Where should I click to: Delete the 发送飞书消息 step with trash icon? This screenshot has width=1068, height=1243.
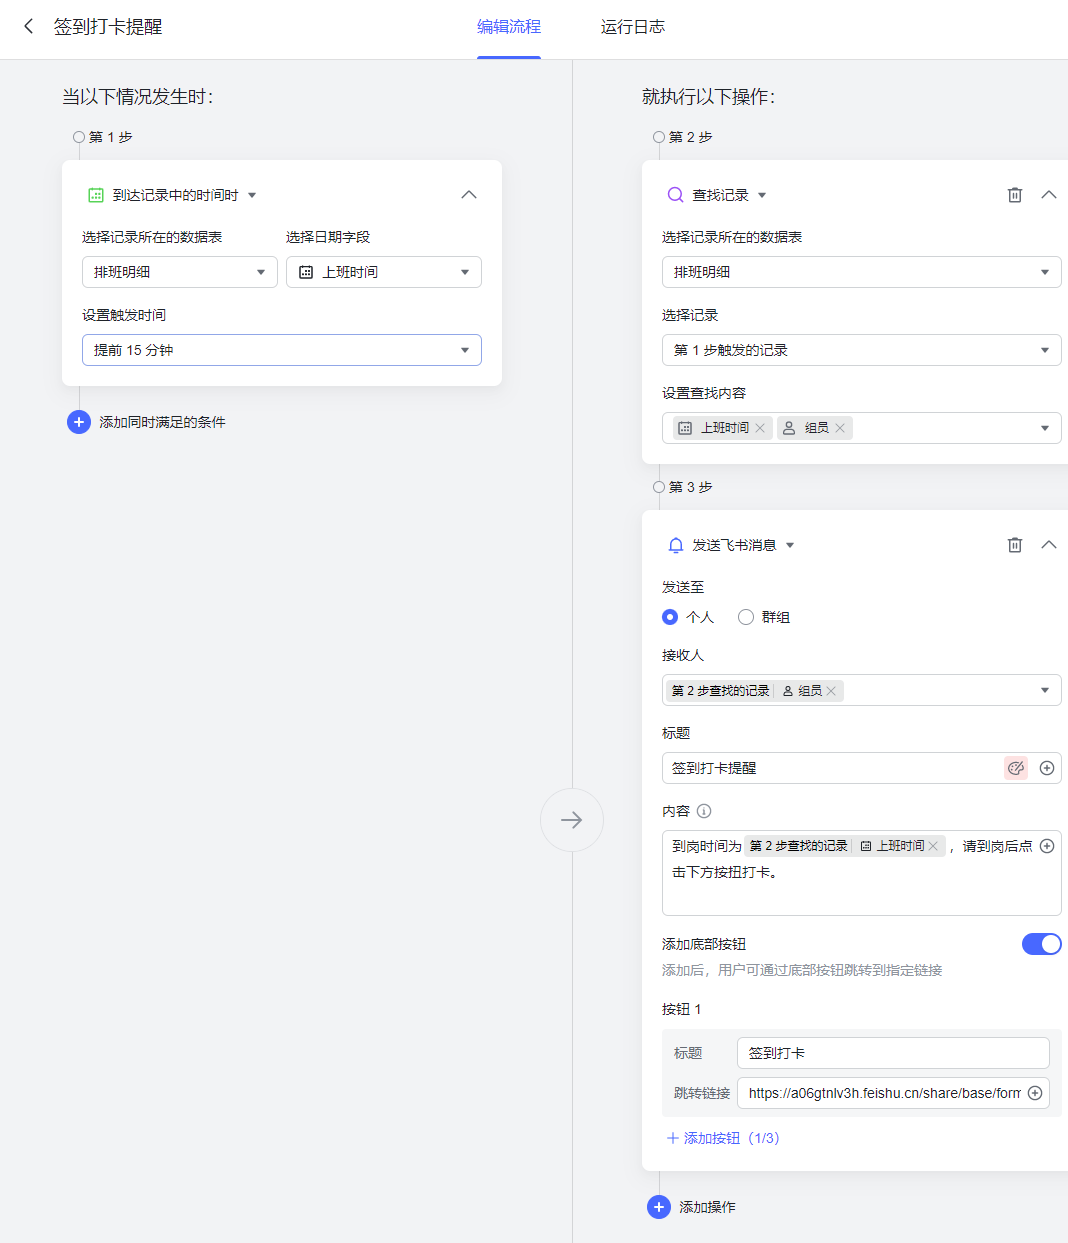click(1014, 545)
